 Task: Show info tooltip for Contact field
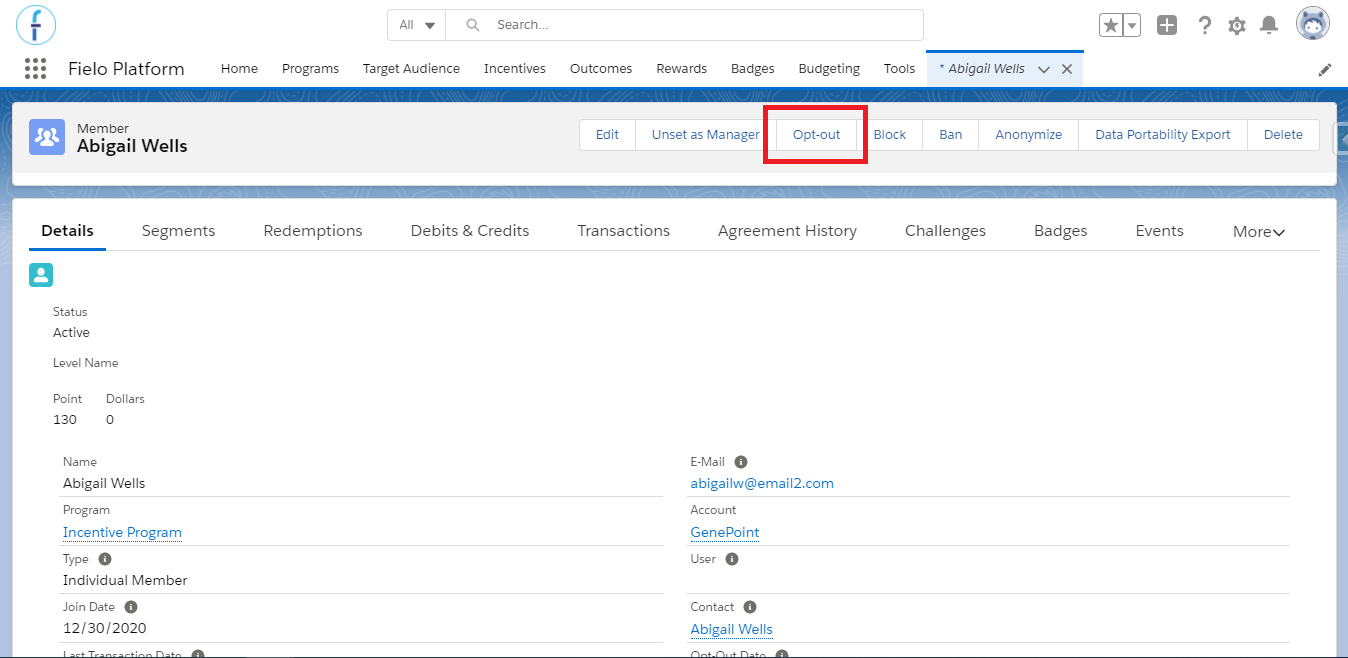(750, 607)
